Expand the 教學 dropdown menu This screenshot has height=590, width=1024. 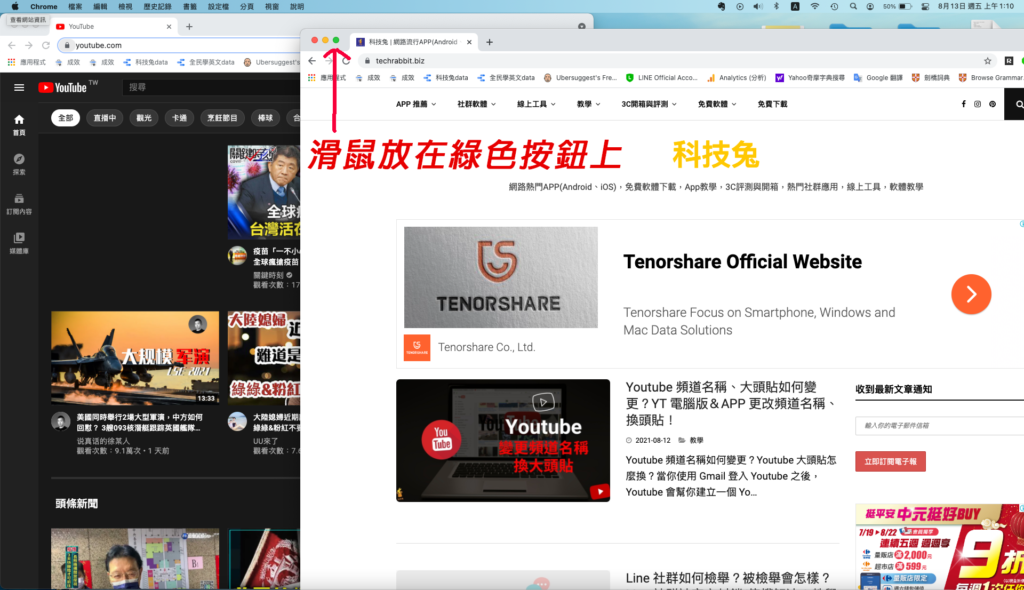point(588,104)
